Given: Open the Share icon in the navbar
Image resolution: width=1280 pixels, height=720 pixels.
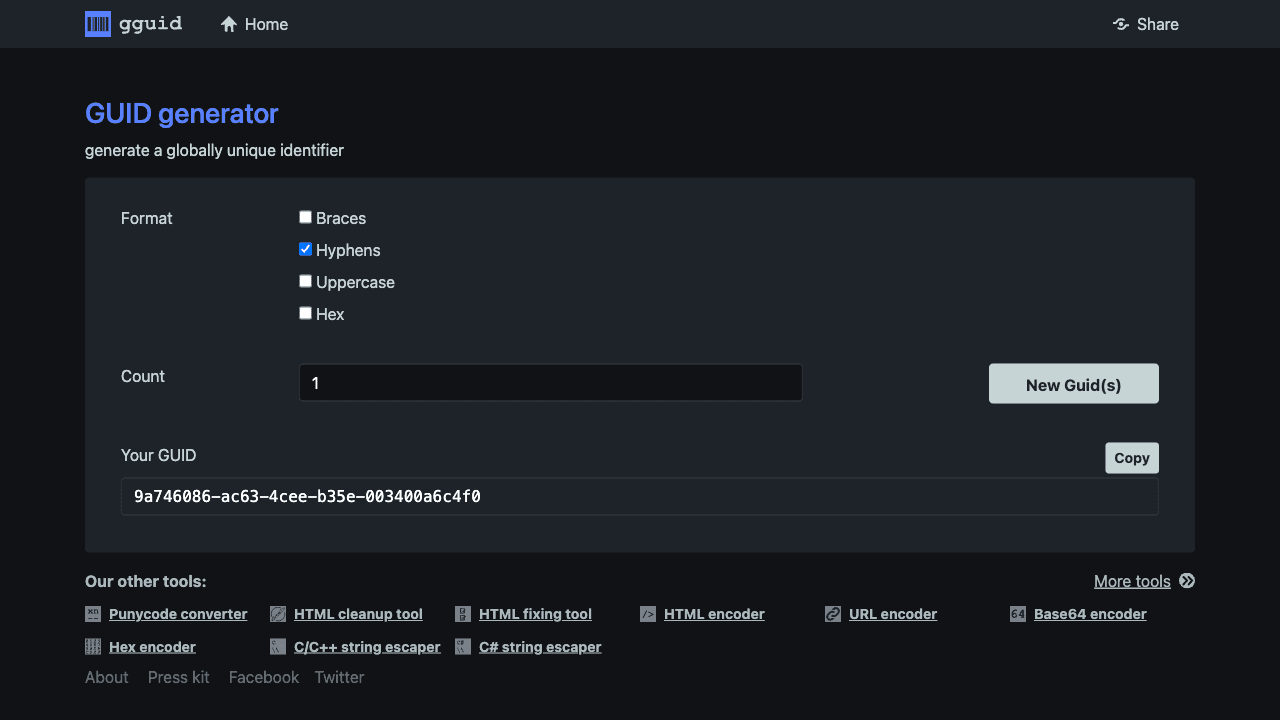Looking at the screenshot, I should pyautogui.click(x=1120, y=24).
